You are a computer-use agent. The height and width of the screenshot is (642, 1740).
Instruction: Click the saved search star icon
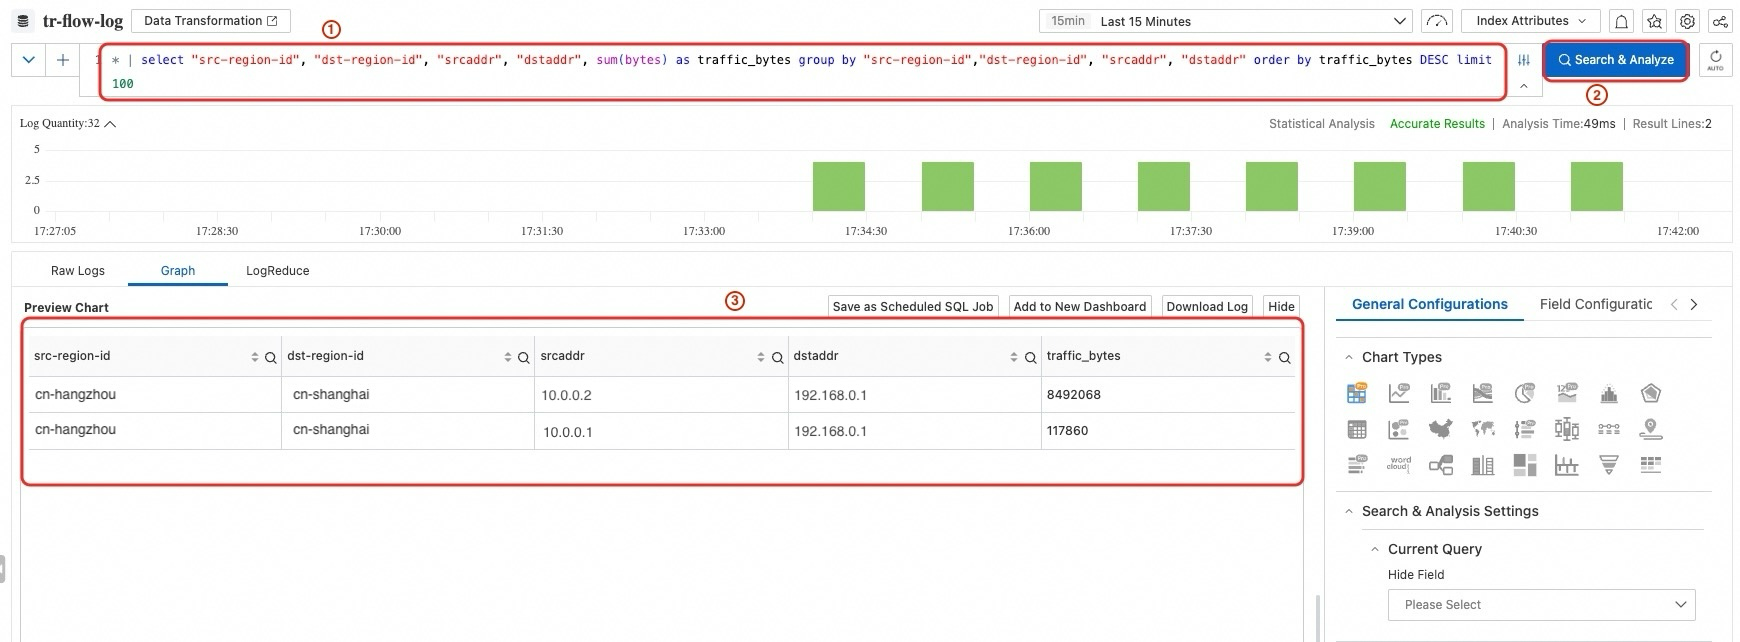[x=1655, y=21]
